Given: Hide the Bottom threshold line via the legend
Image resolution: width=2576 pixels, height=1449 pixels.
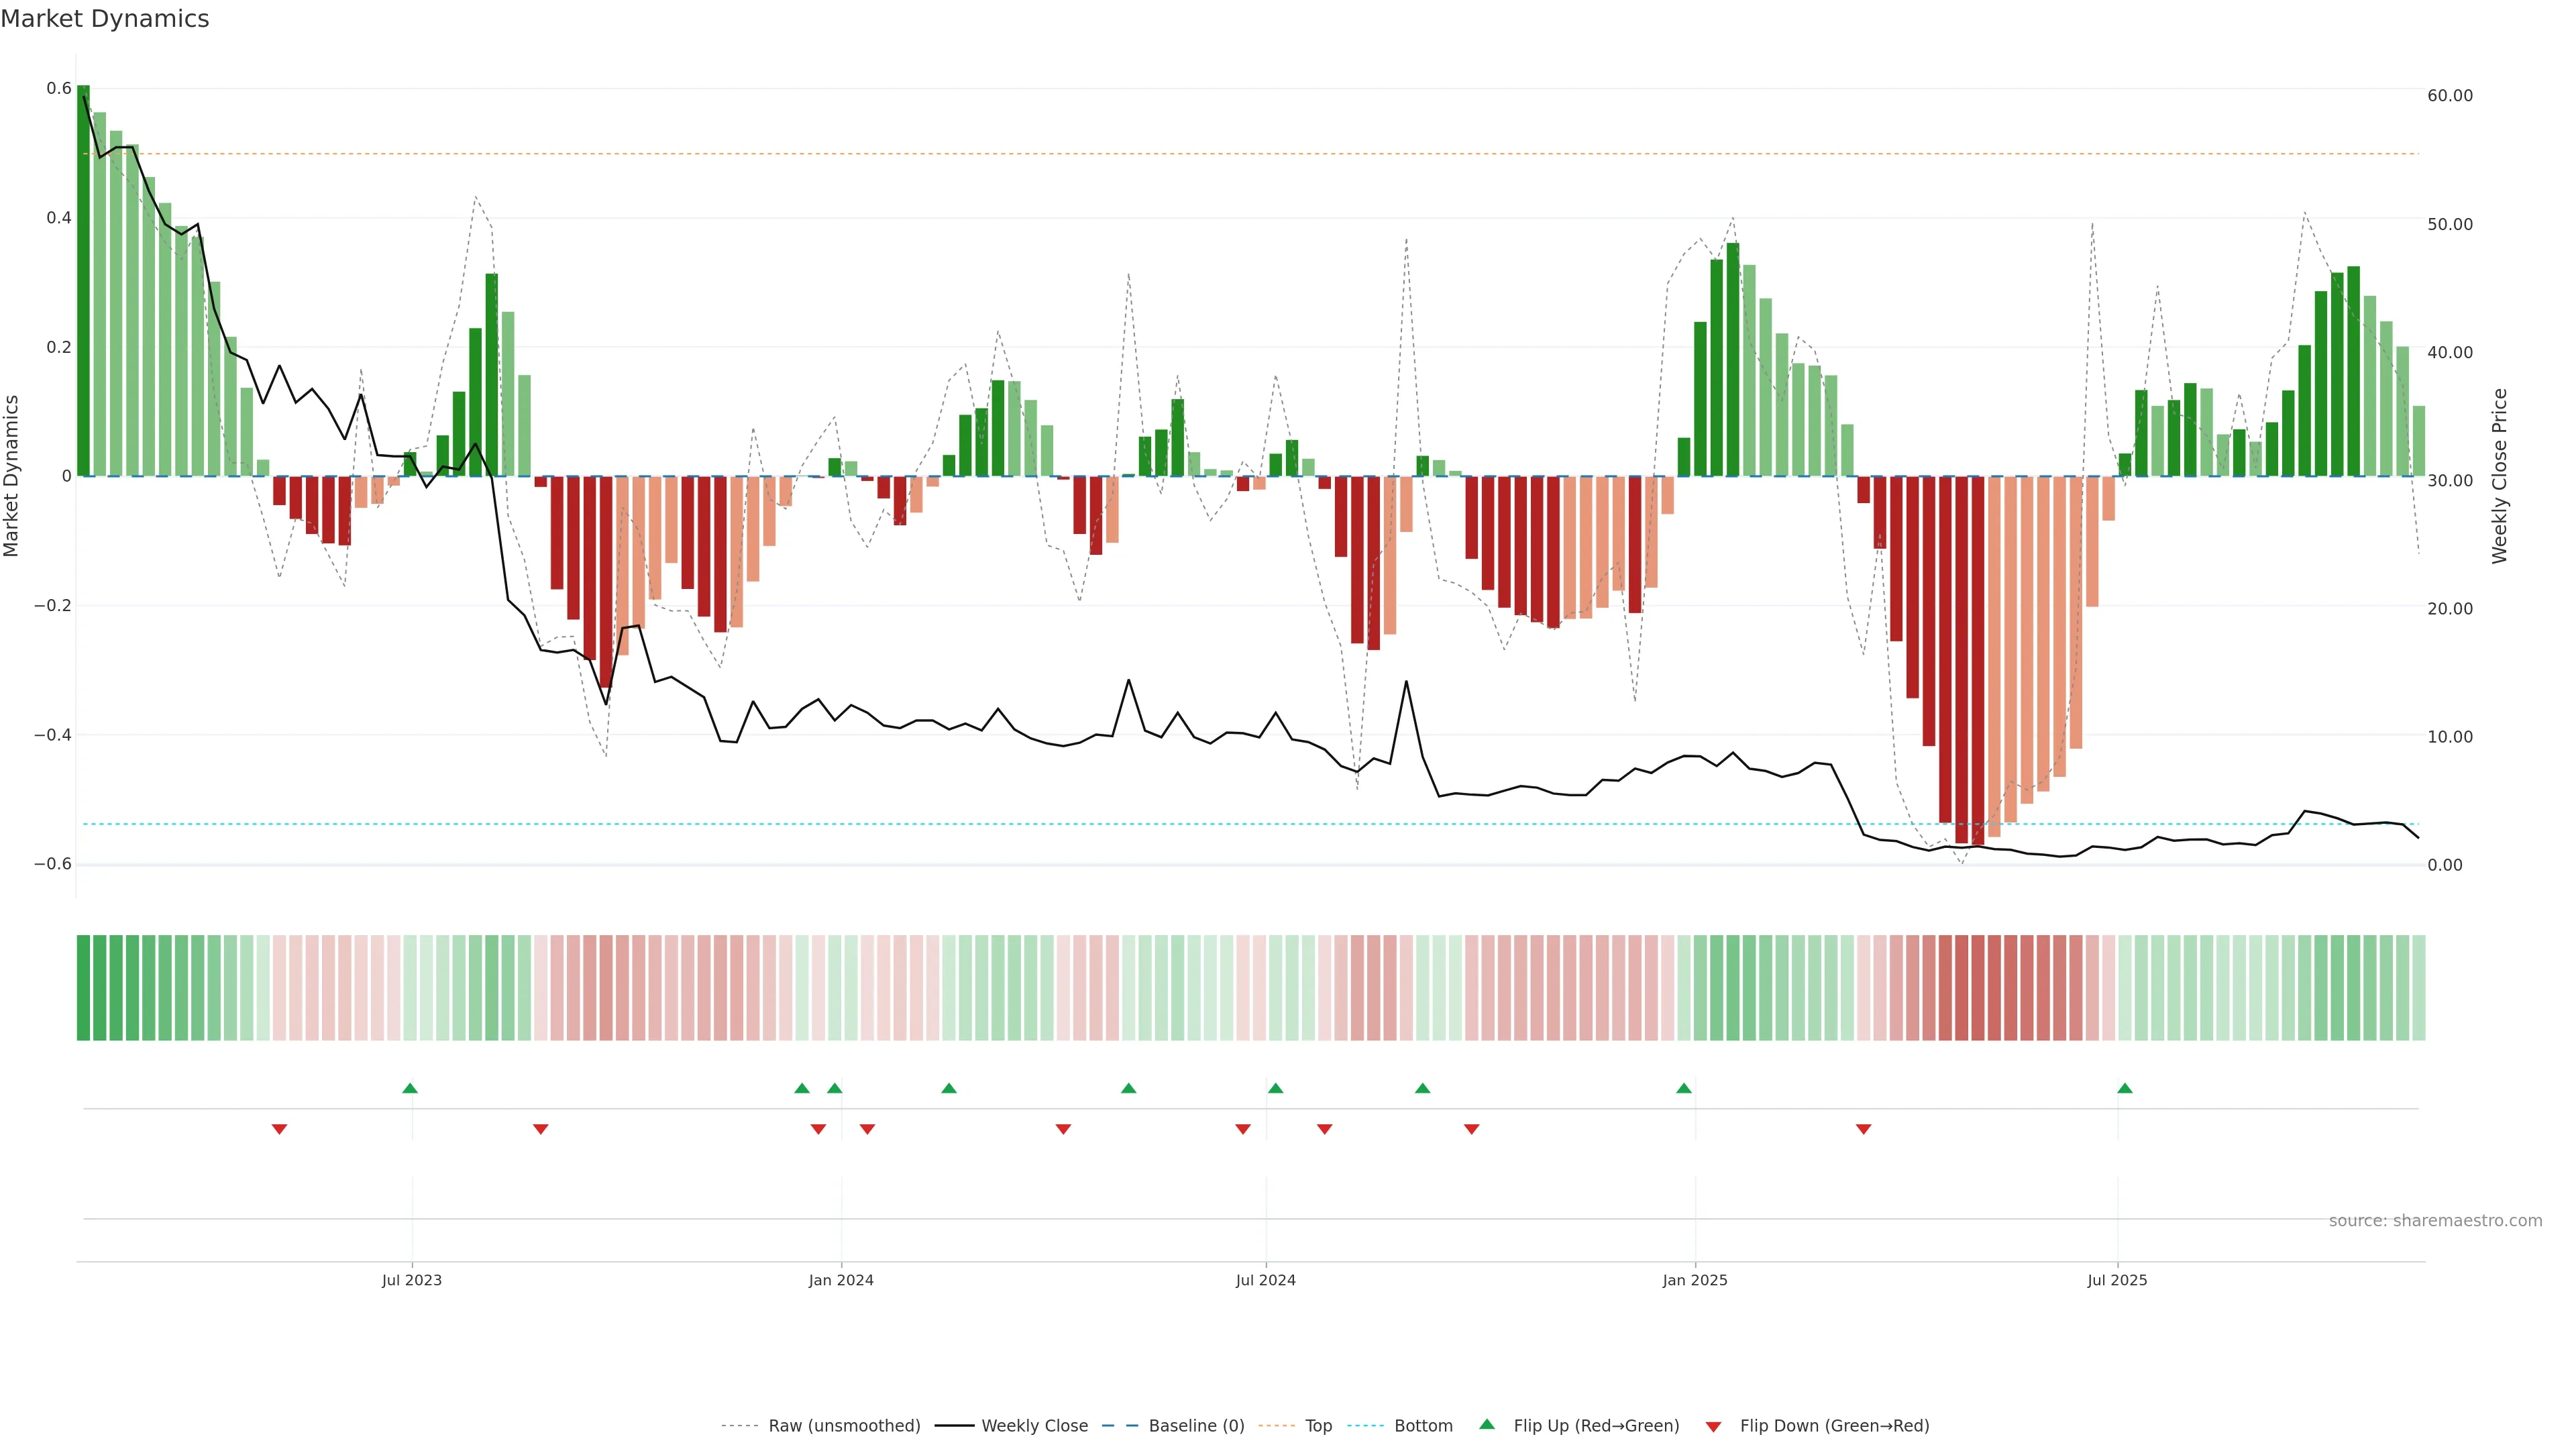Looking at the screenshot, I should click(x=1423, y=1426).
